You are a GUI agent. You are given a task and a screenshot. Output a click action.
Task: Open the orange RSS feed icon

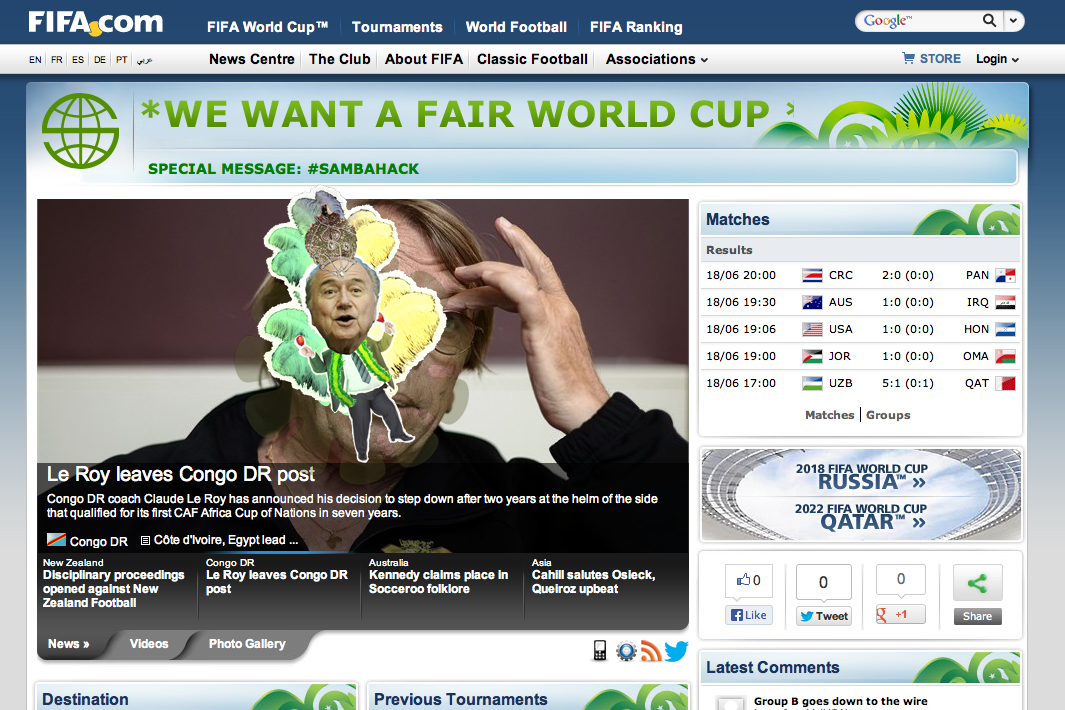coord(651,651)
